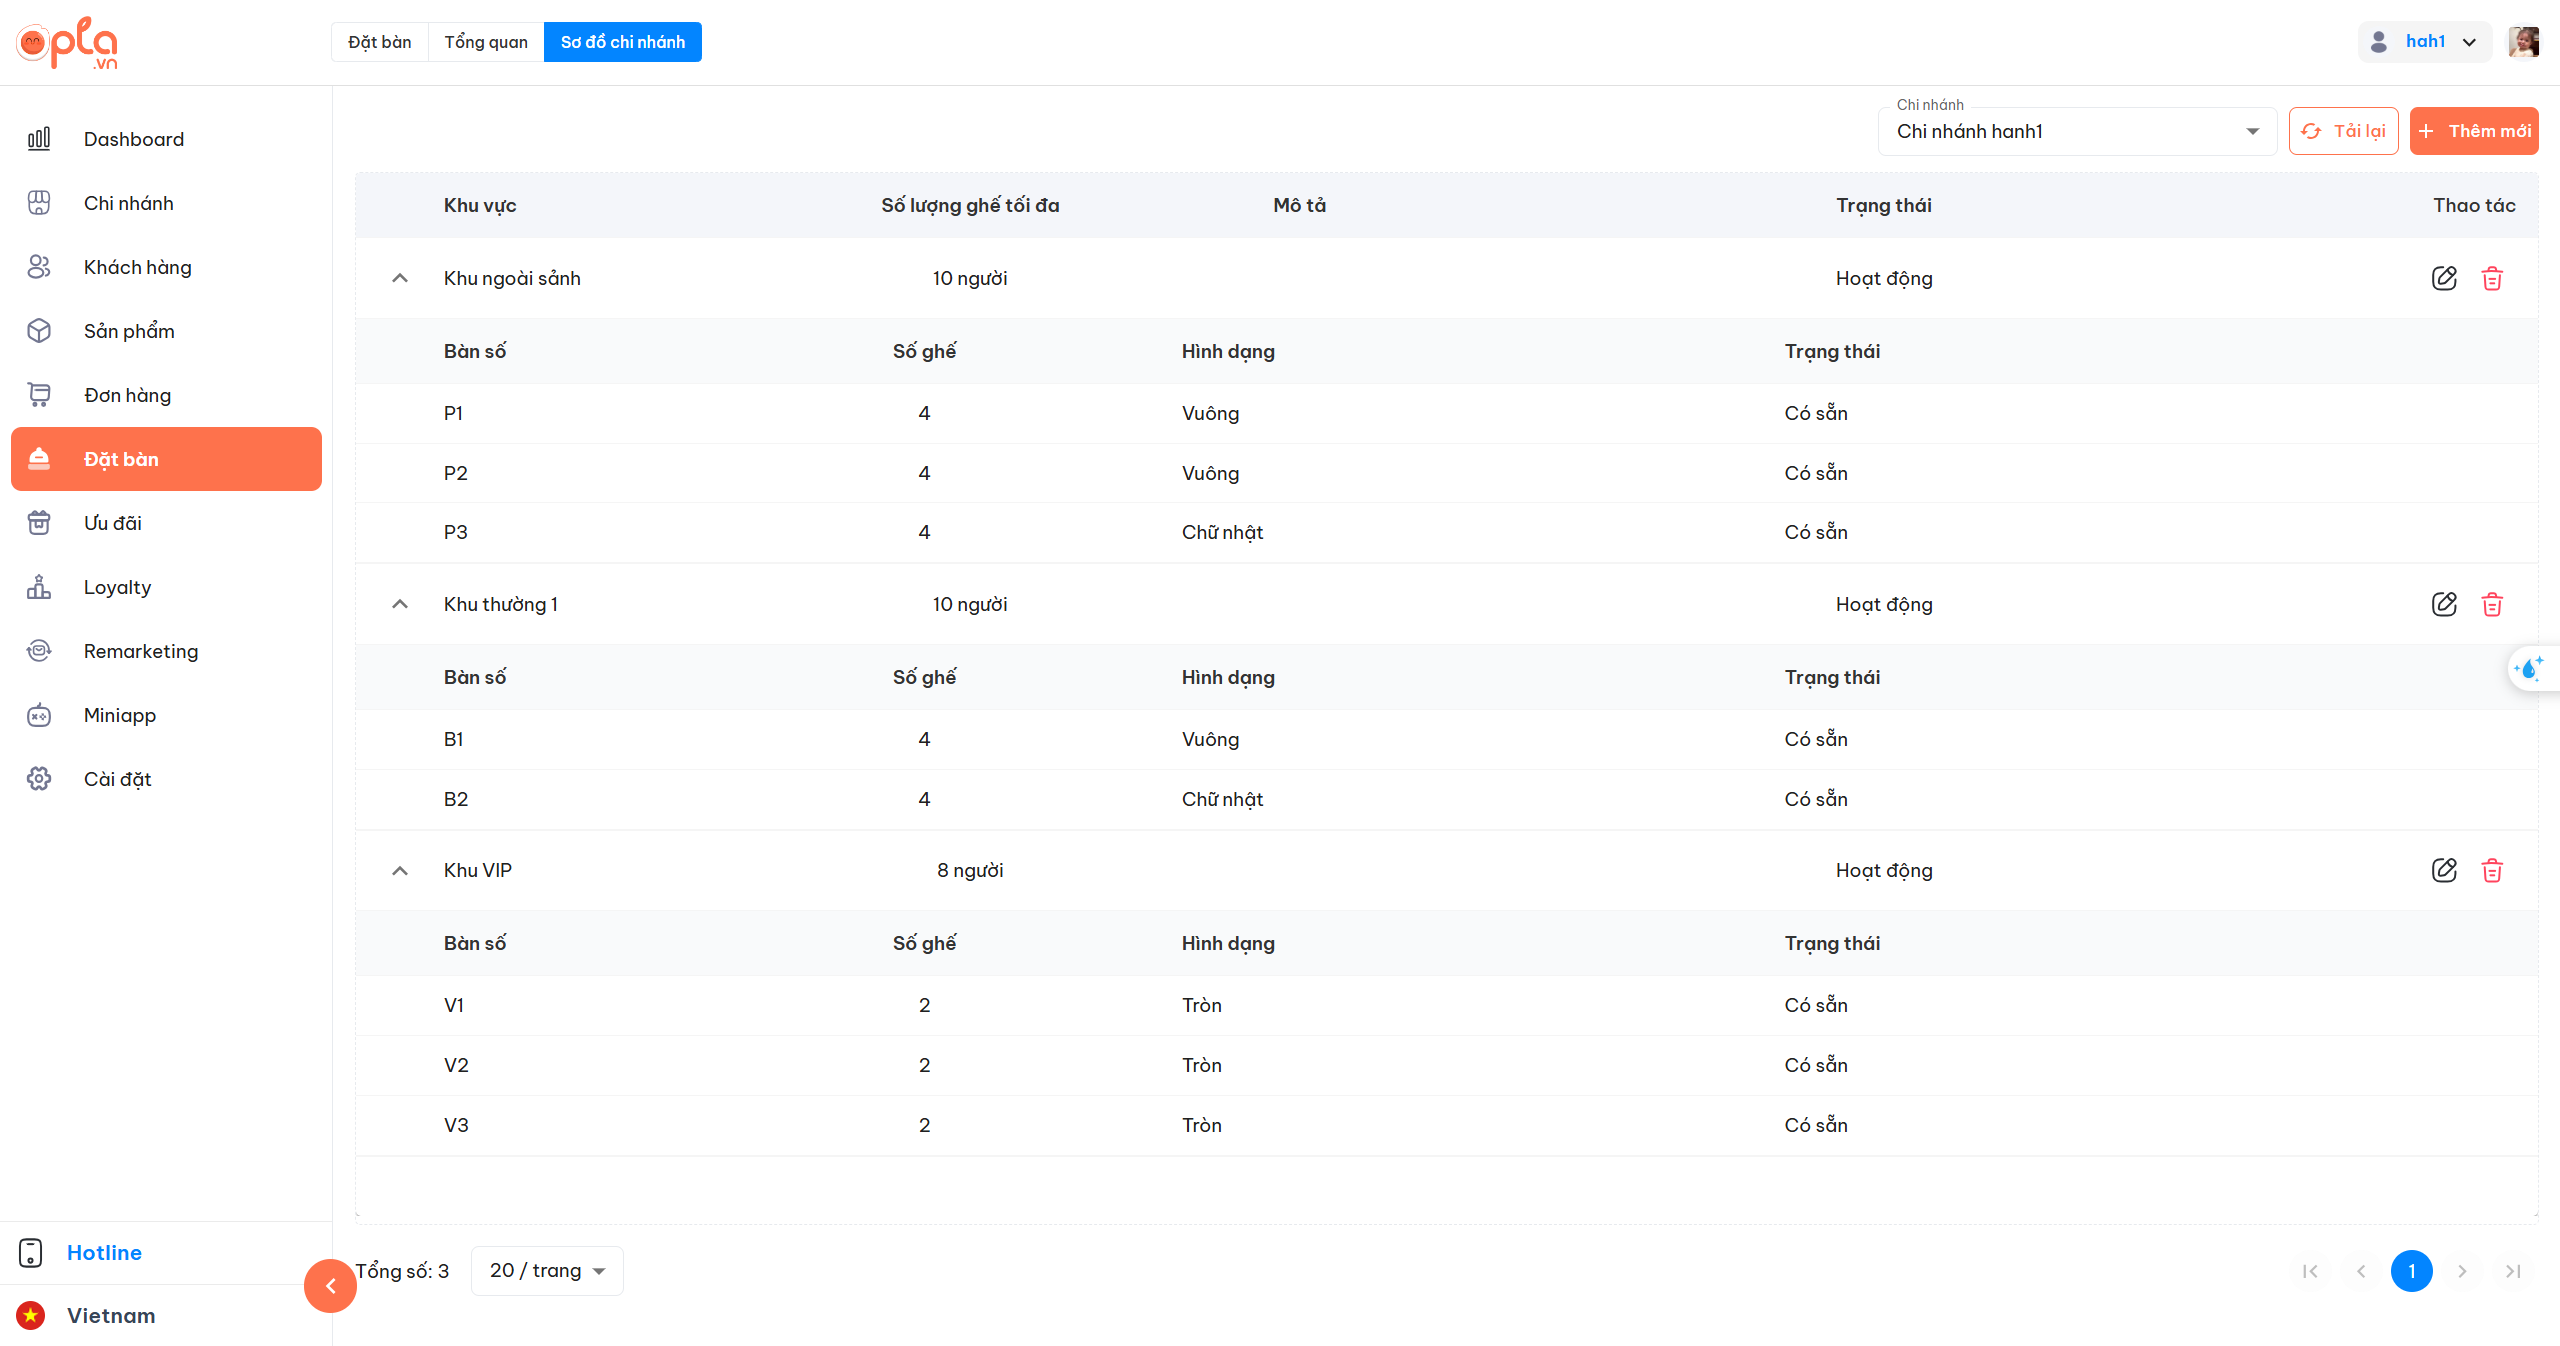Delete the Khu VIP area
Image resolution: width=2560 pixels, height=1346 pixels.
(x=2492, y=870)
